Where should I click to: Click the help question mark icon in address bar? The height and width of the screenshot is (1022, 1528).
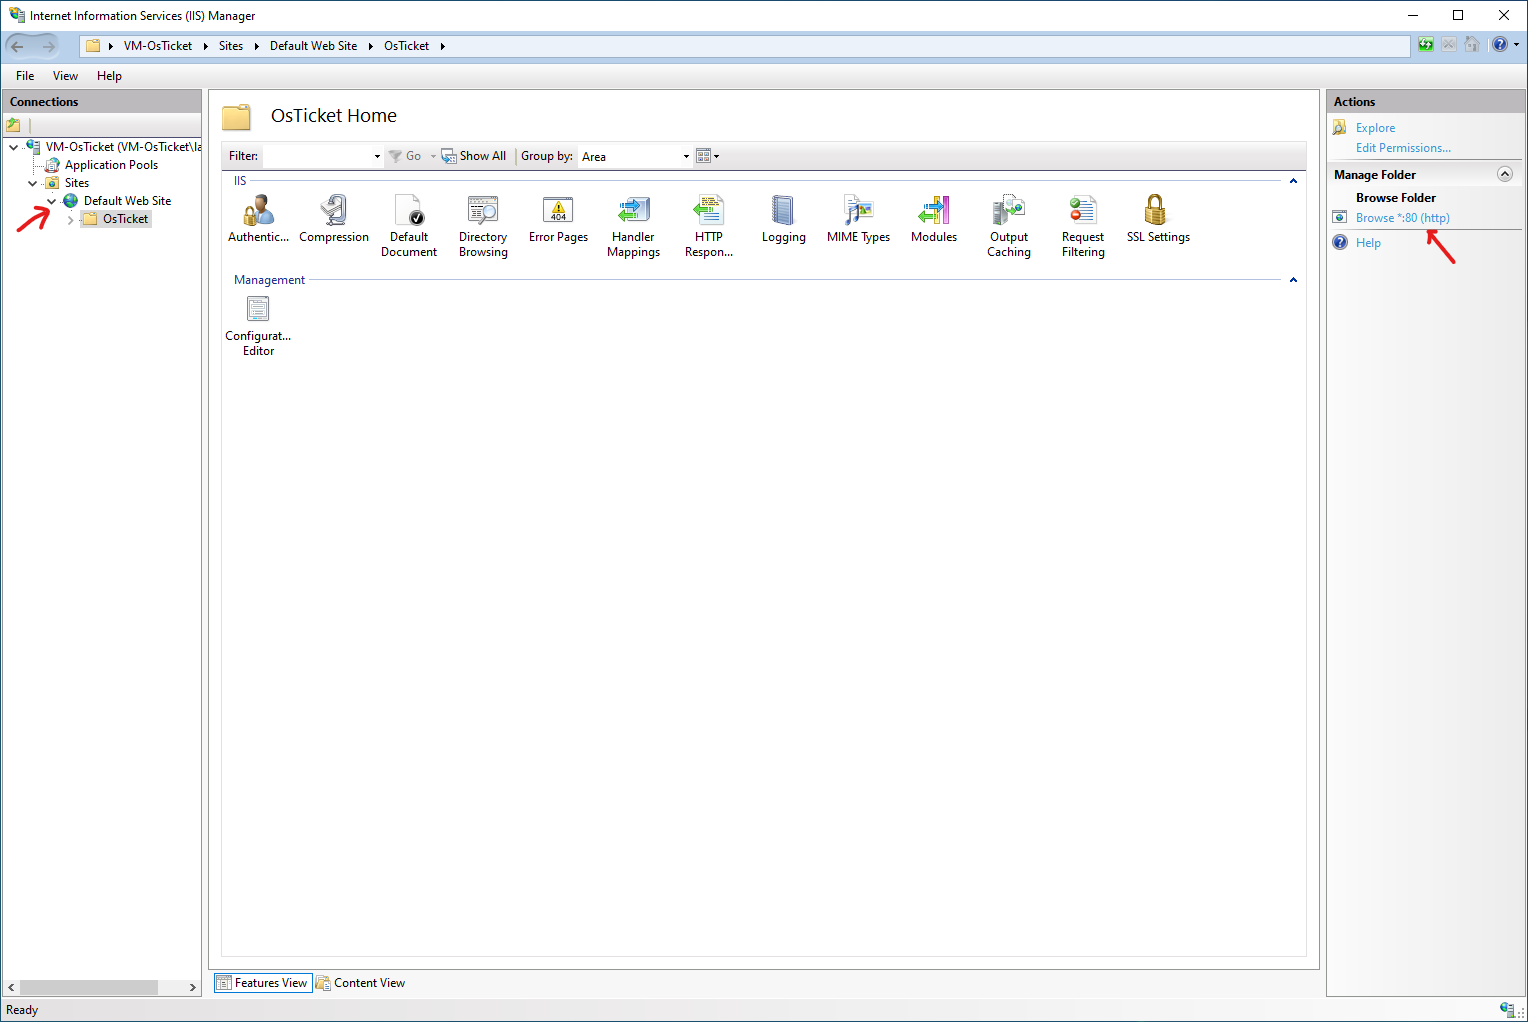point(1499,45)
